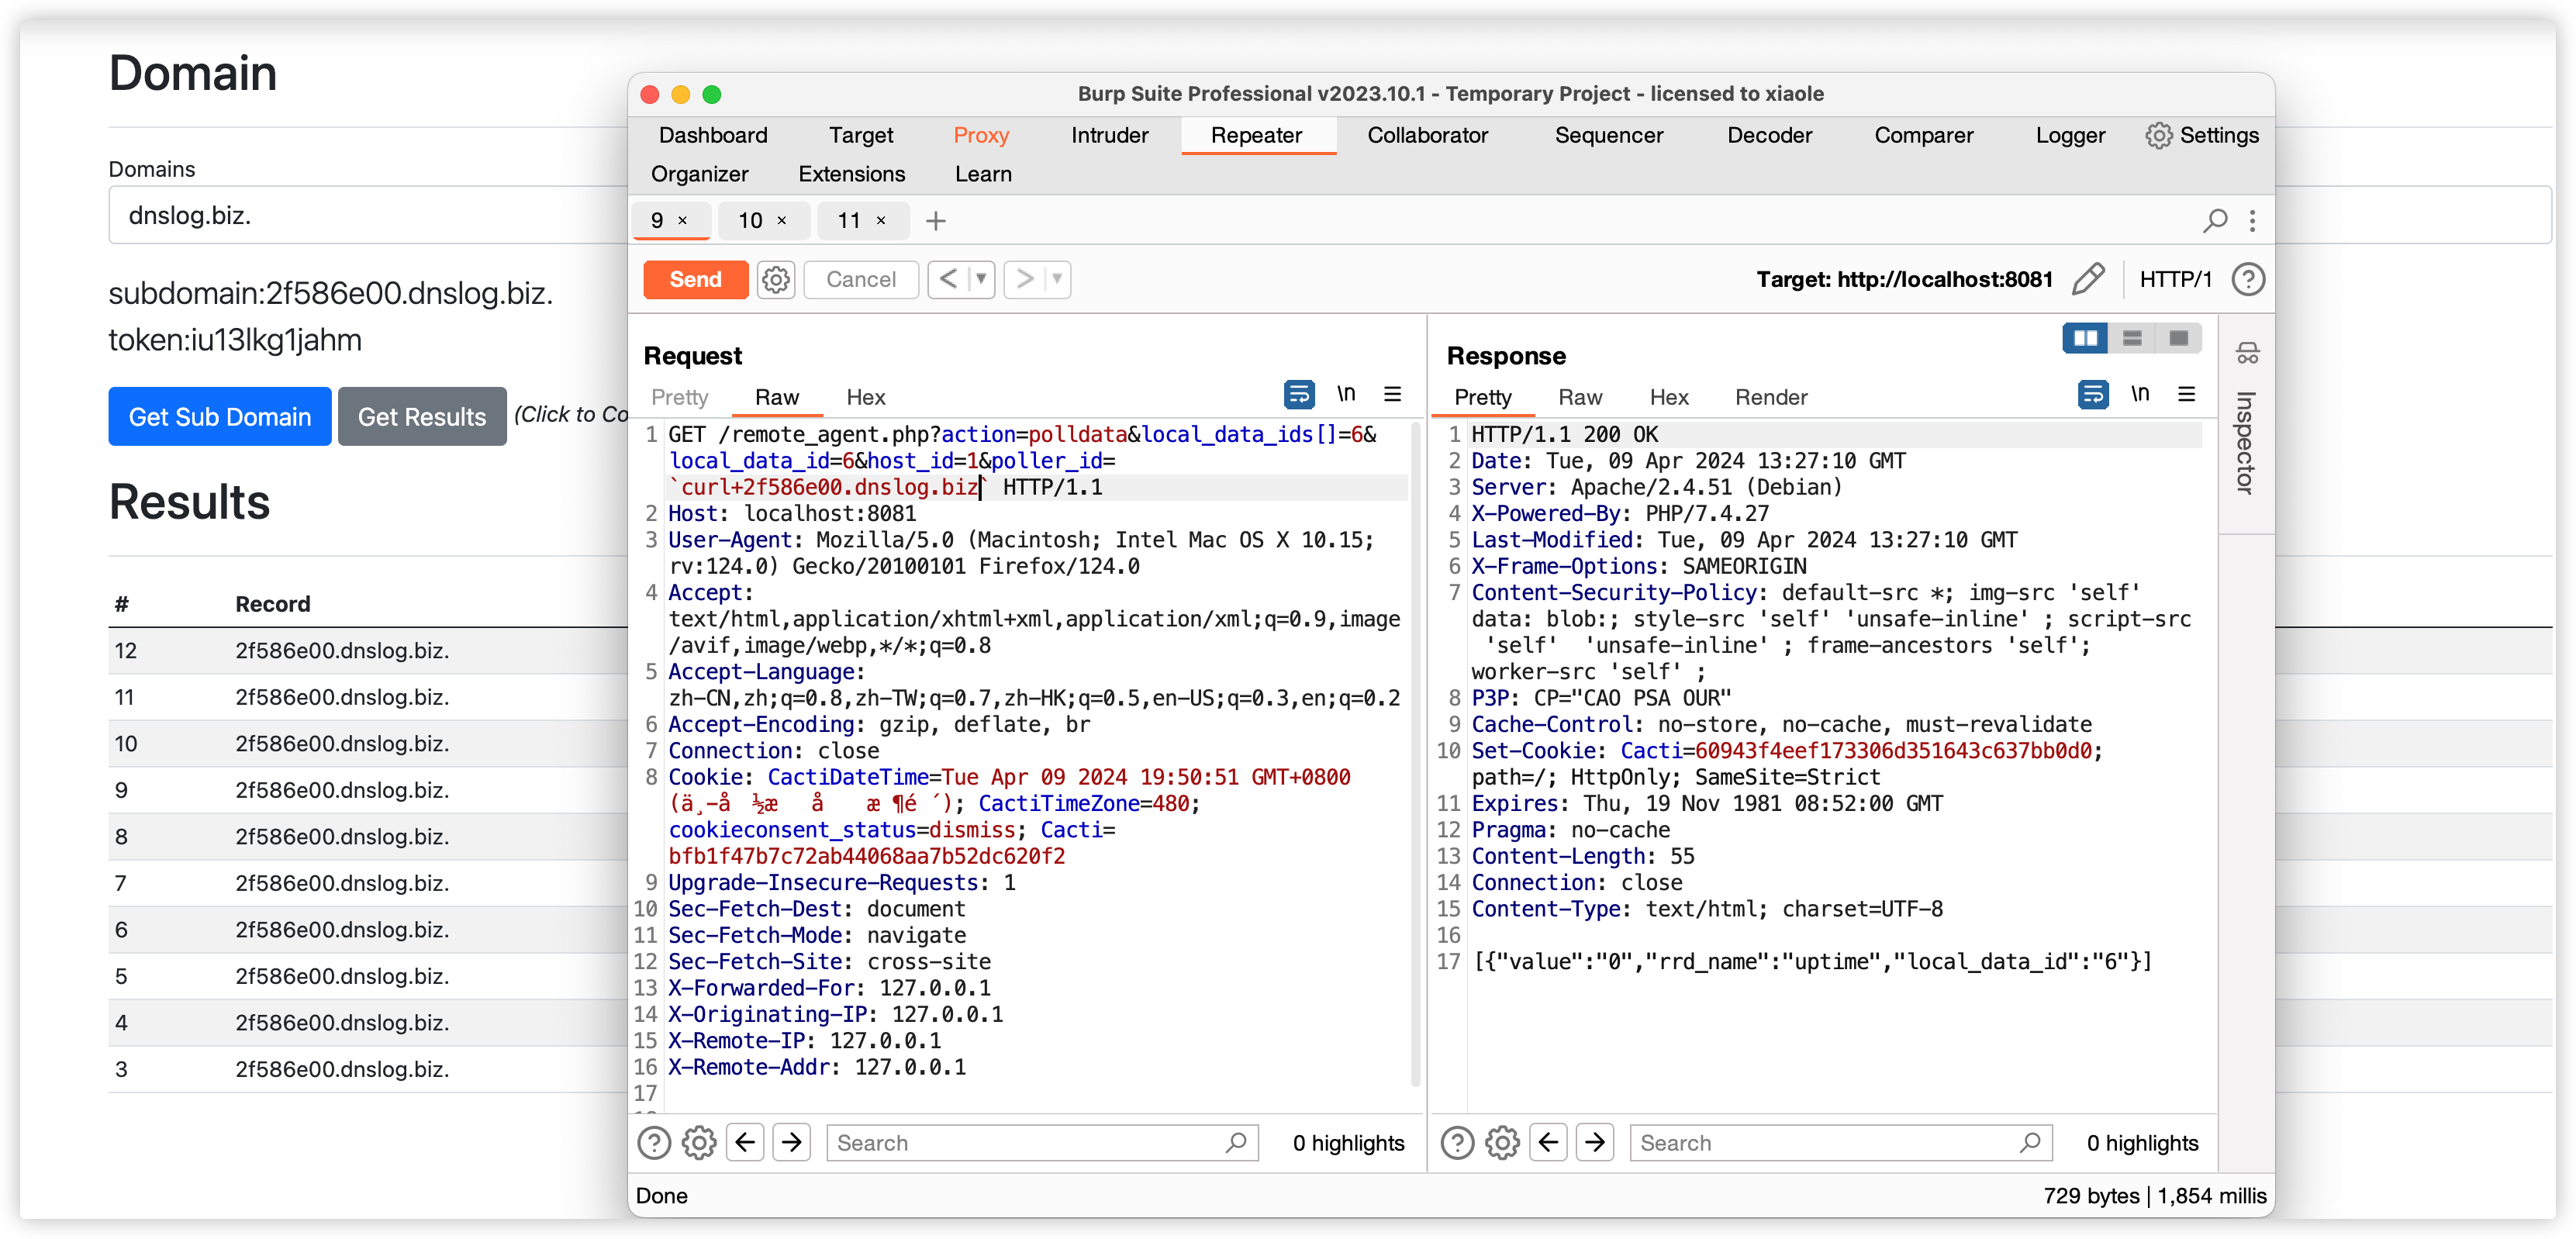Image resolution: width=2576 pixels, height=1239 pixels.
Task: Click the Host header line in request
Action: 792,514
